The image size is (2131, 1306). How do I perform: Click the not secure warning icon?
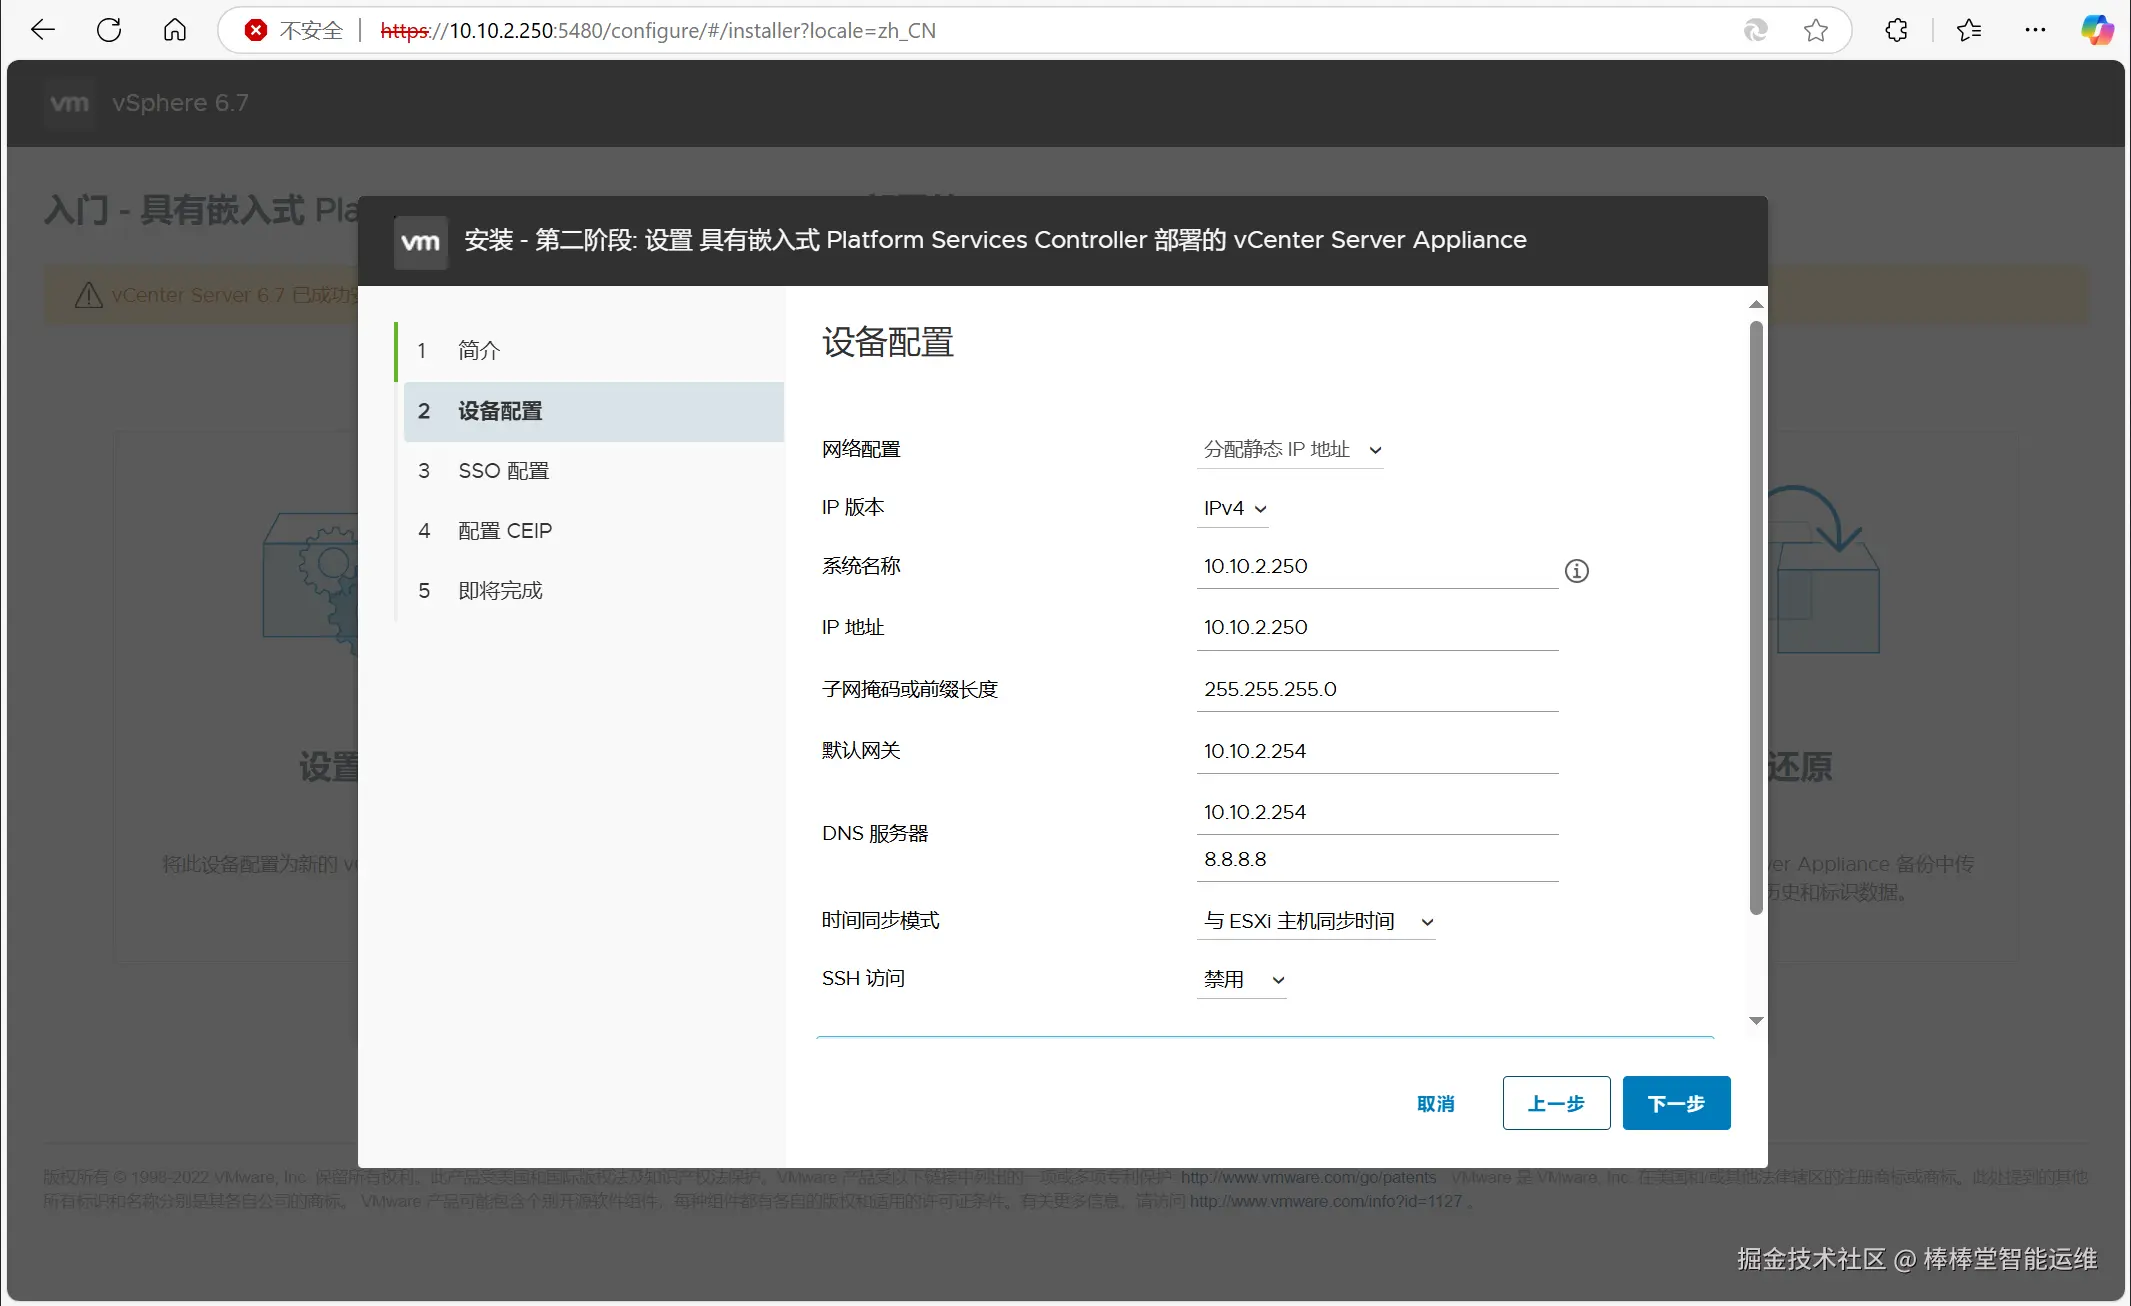click(x=256, y=30)
